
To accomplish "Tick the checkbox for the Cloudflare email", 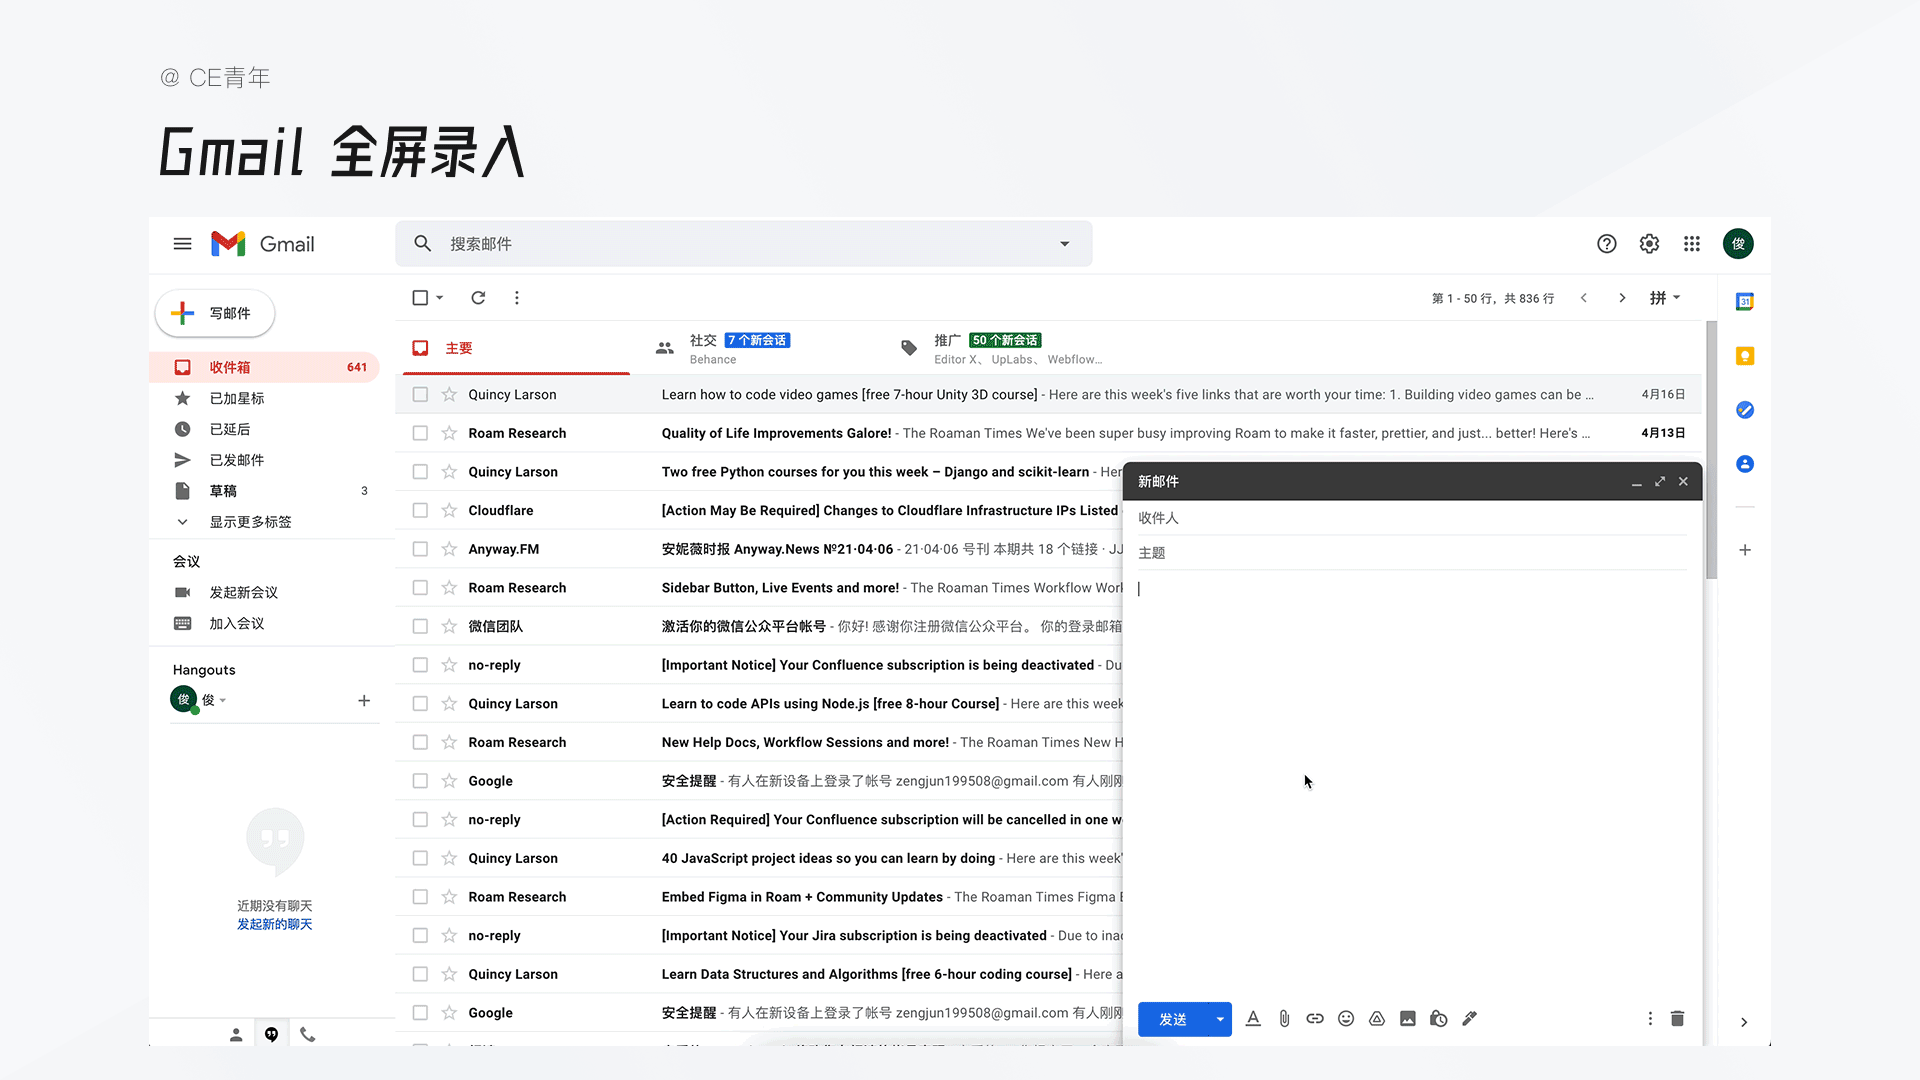I will 420,511.
